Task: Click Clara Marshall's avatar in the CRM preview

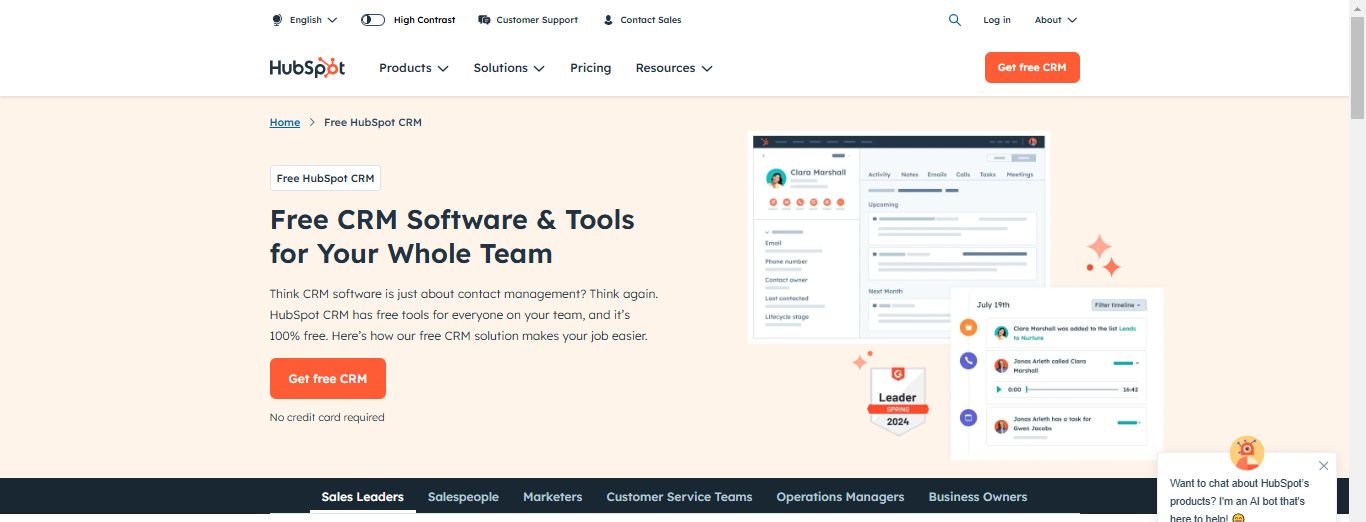Action: tap(776, 178)
